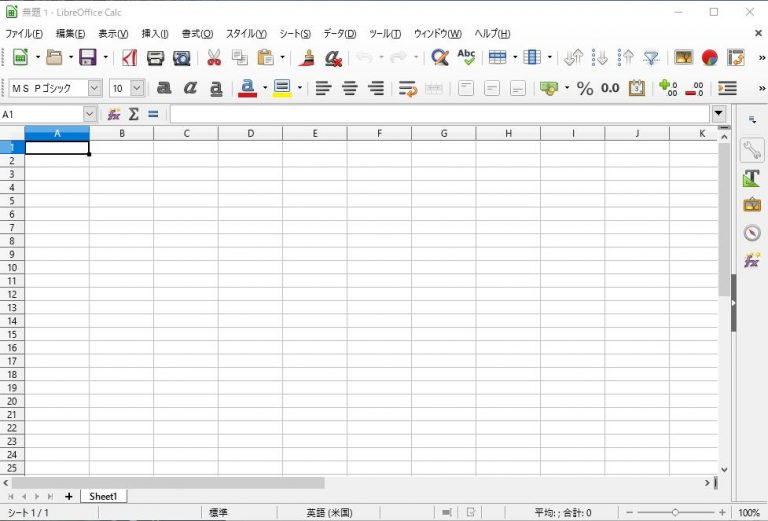768x521 pixels.
Task: Activate the clone formatting paintbrush
Action: click(x=307, y=58)
